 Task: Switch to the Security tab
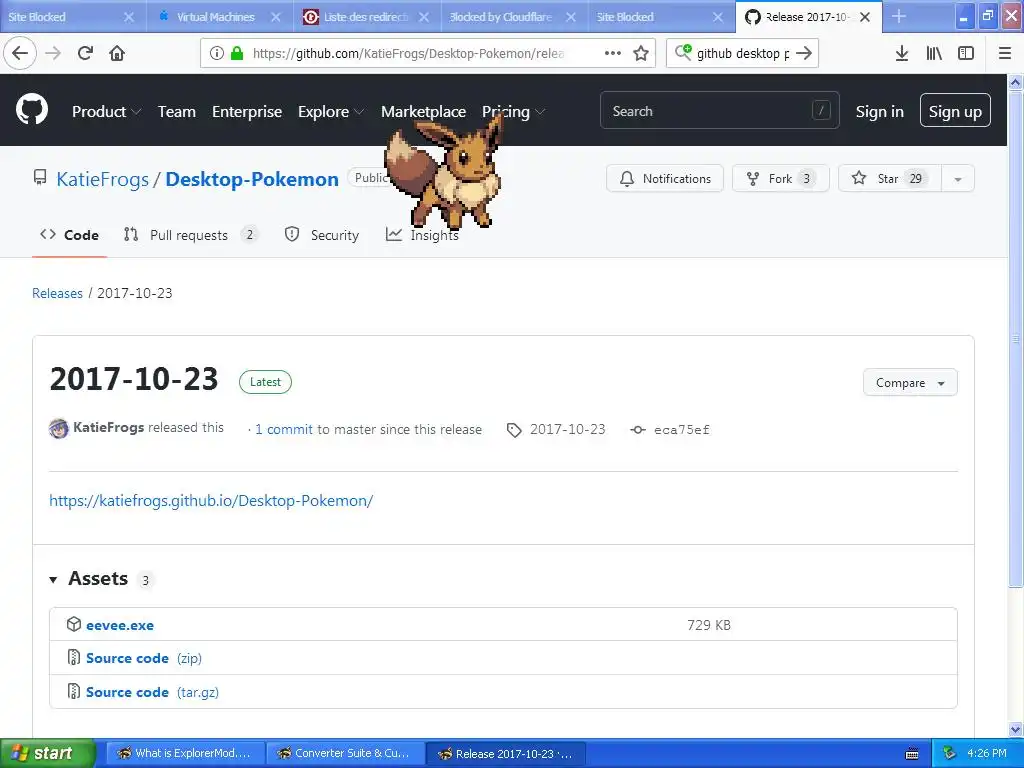click(322, 235)
